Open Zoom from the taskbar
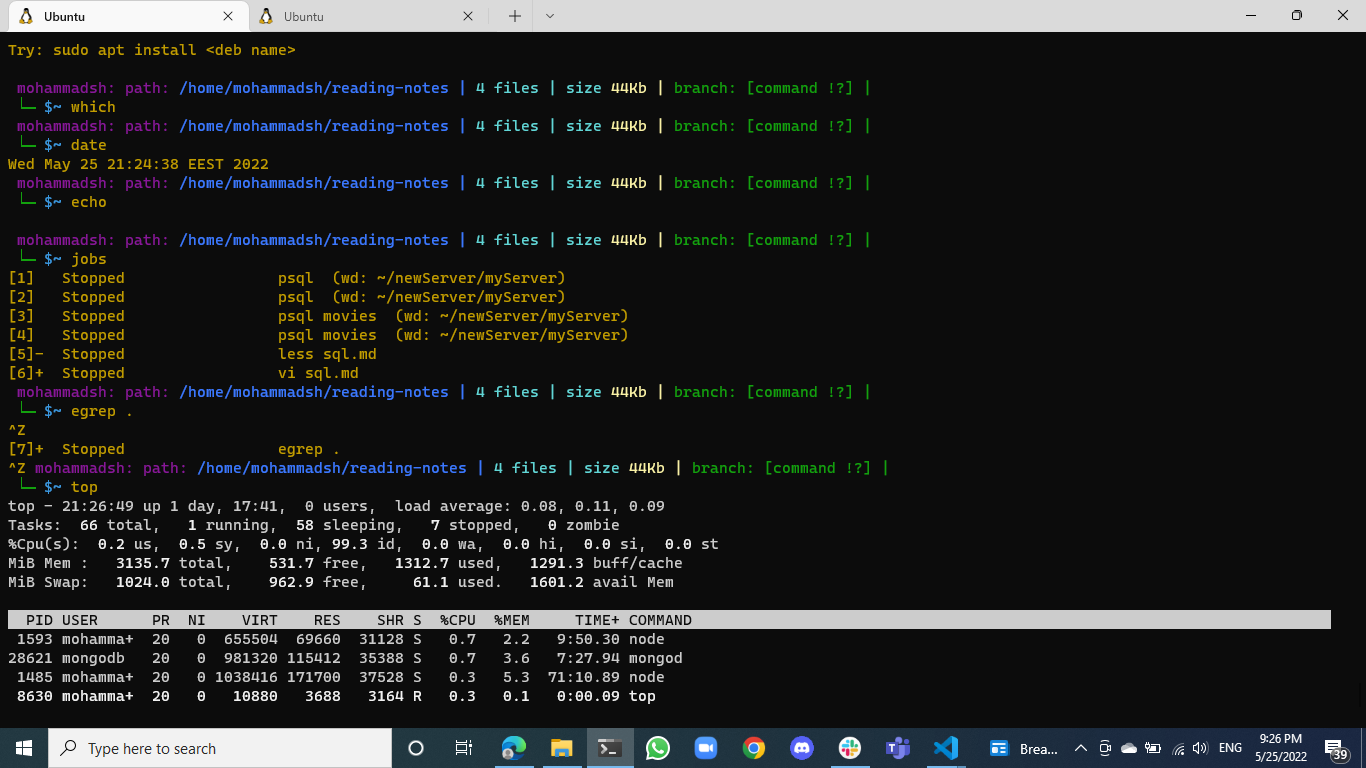Viewport: 1366px width, 768px height. coord(706,748)
